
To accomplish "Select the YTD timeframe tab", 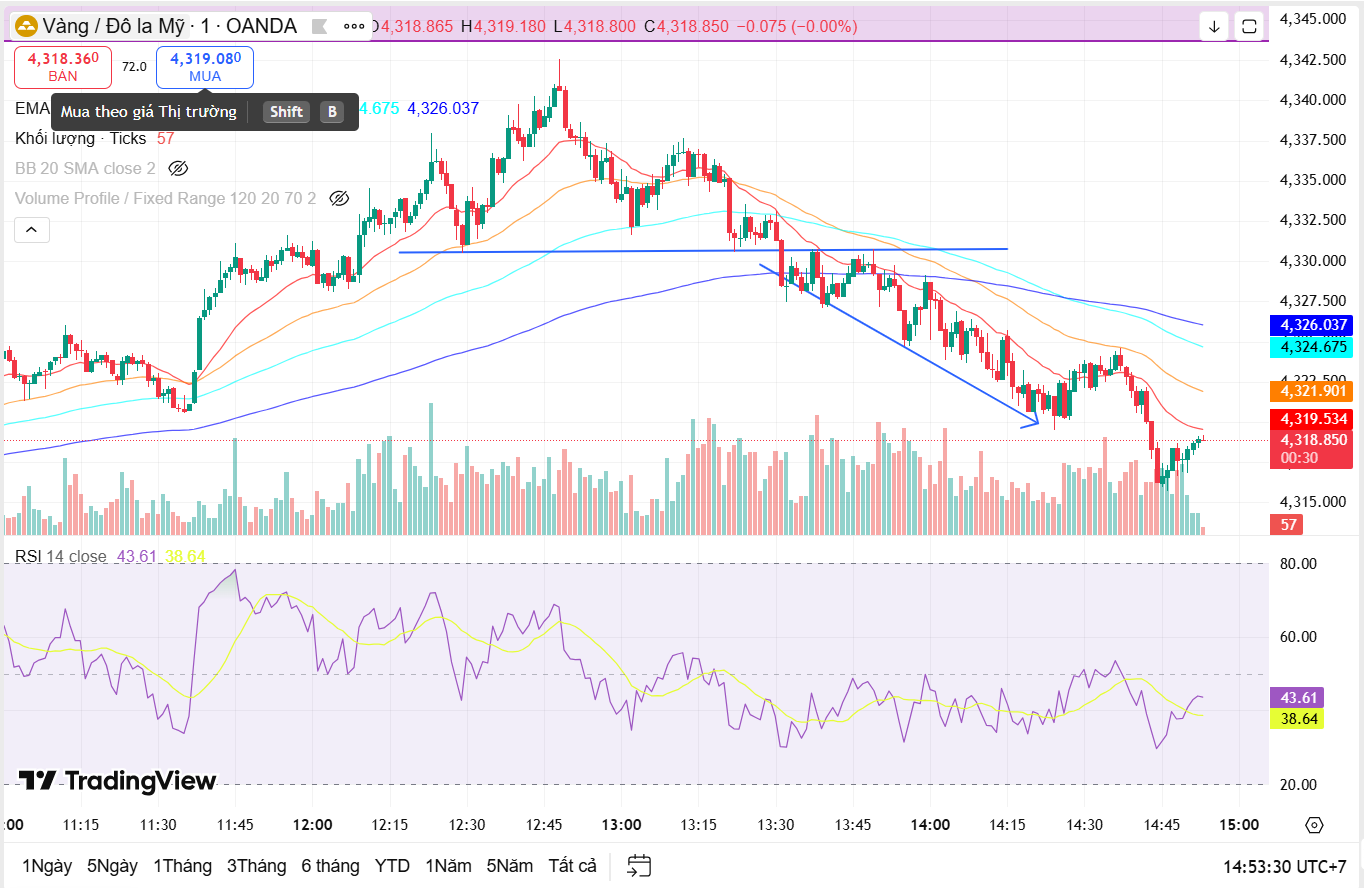I will pos(392,866).
